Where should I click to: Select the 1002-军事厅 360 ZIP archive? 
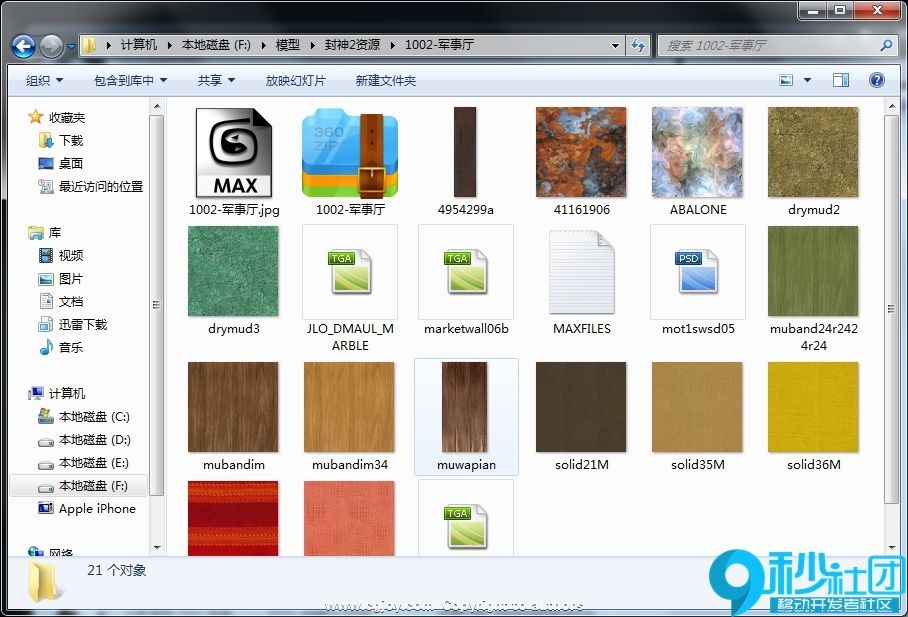pyautogui.click(x=350, y=153)
